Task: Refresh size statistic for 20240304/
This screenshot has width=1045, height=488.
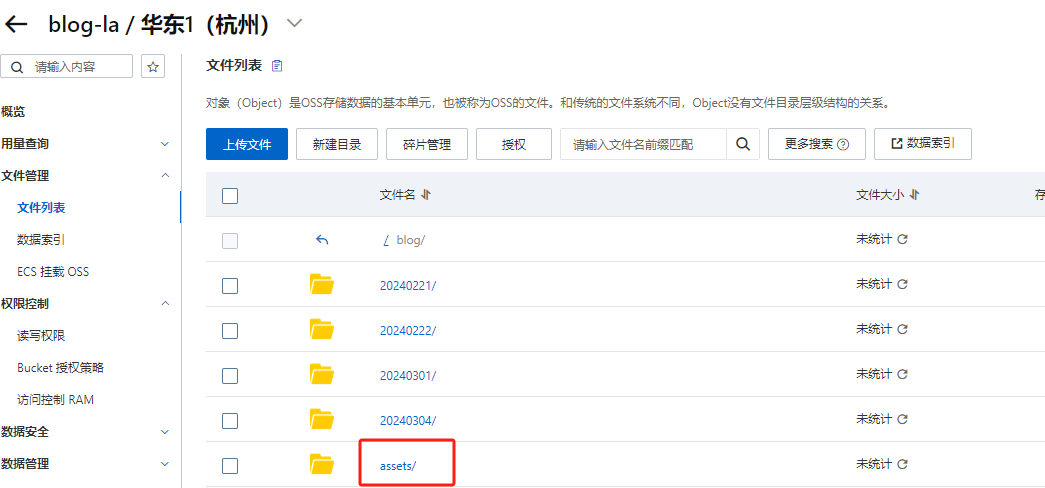Action: (x=902, y=419)
